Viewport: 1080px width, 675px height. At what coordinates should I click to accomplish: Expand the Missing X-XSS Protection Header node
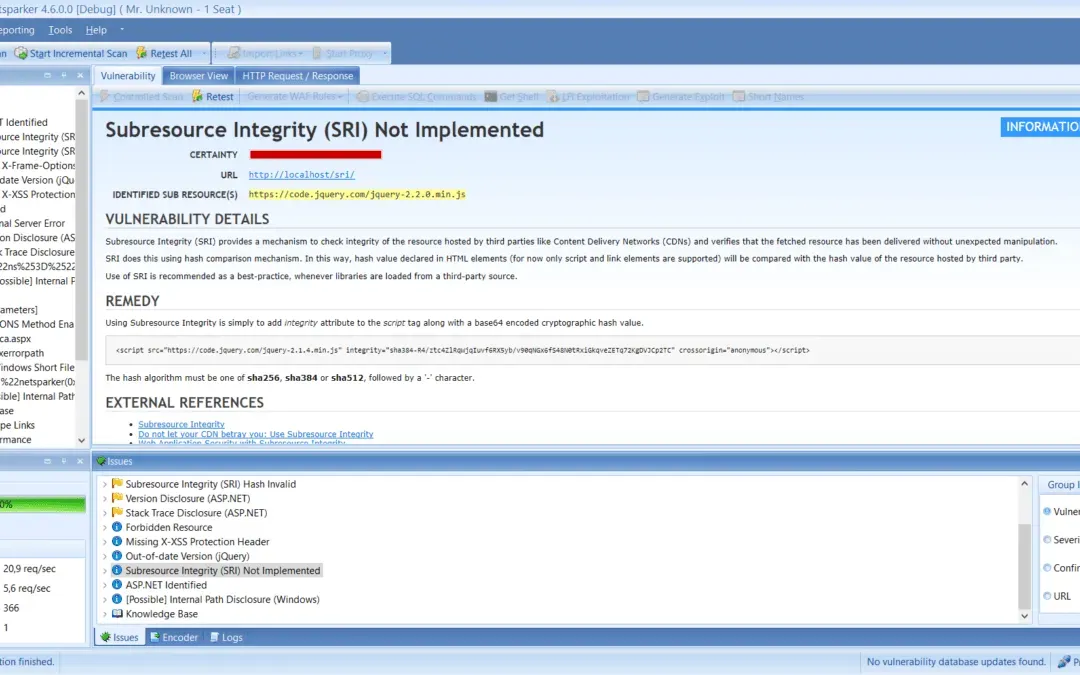tap(105, 542)
